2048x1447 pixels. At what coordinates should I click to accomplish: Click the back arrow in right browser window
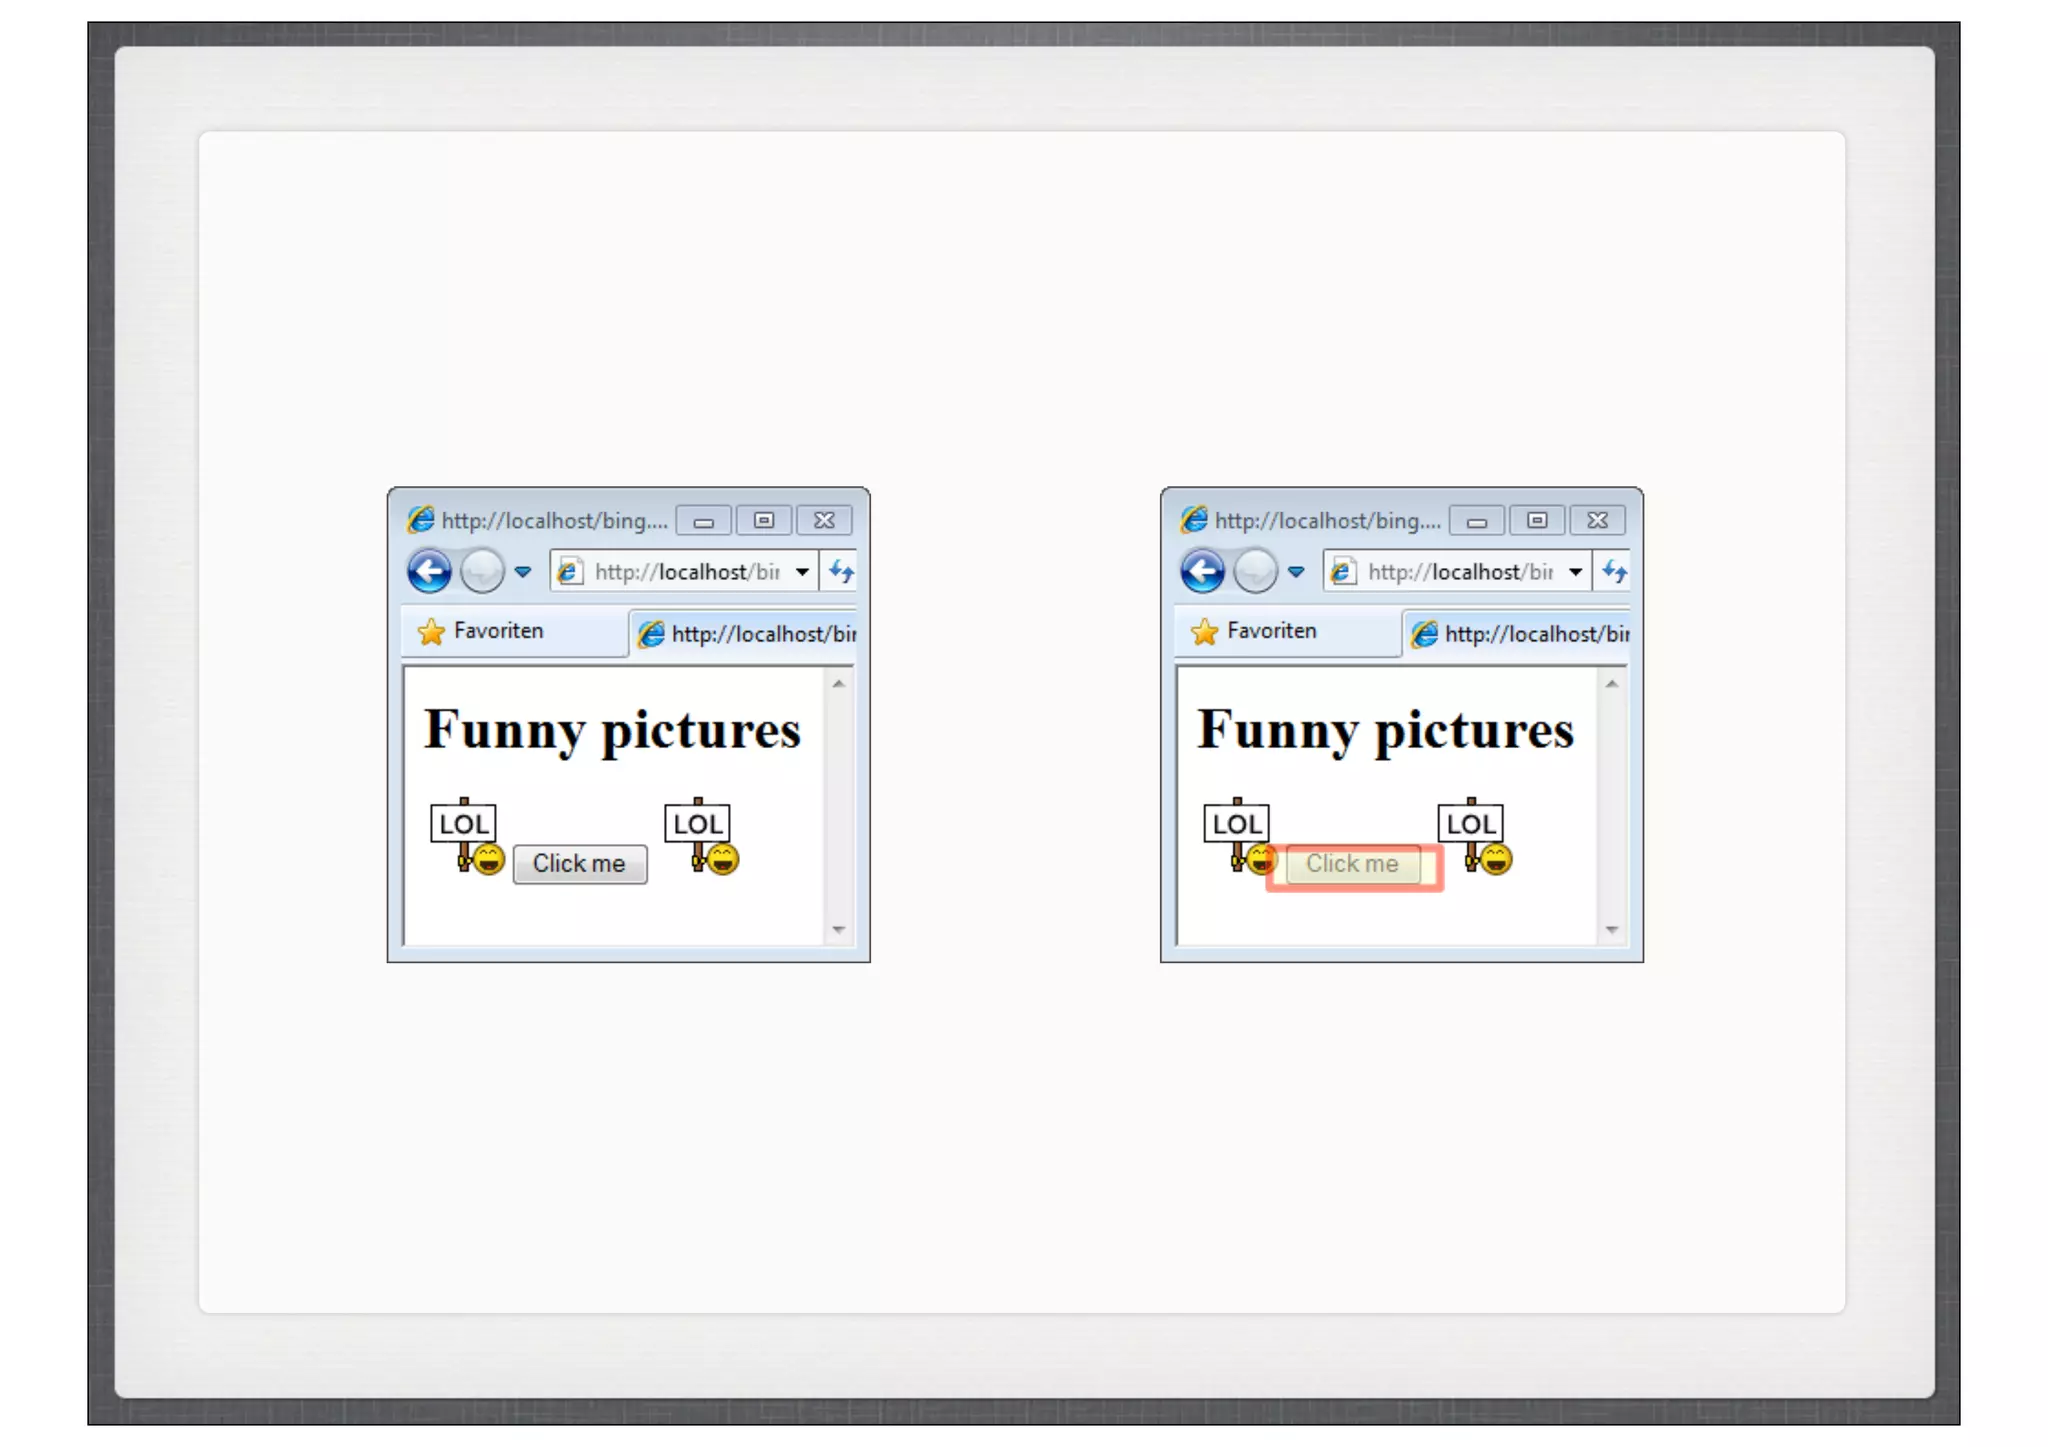(1202, 572)
